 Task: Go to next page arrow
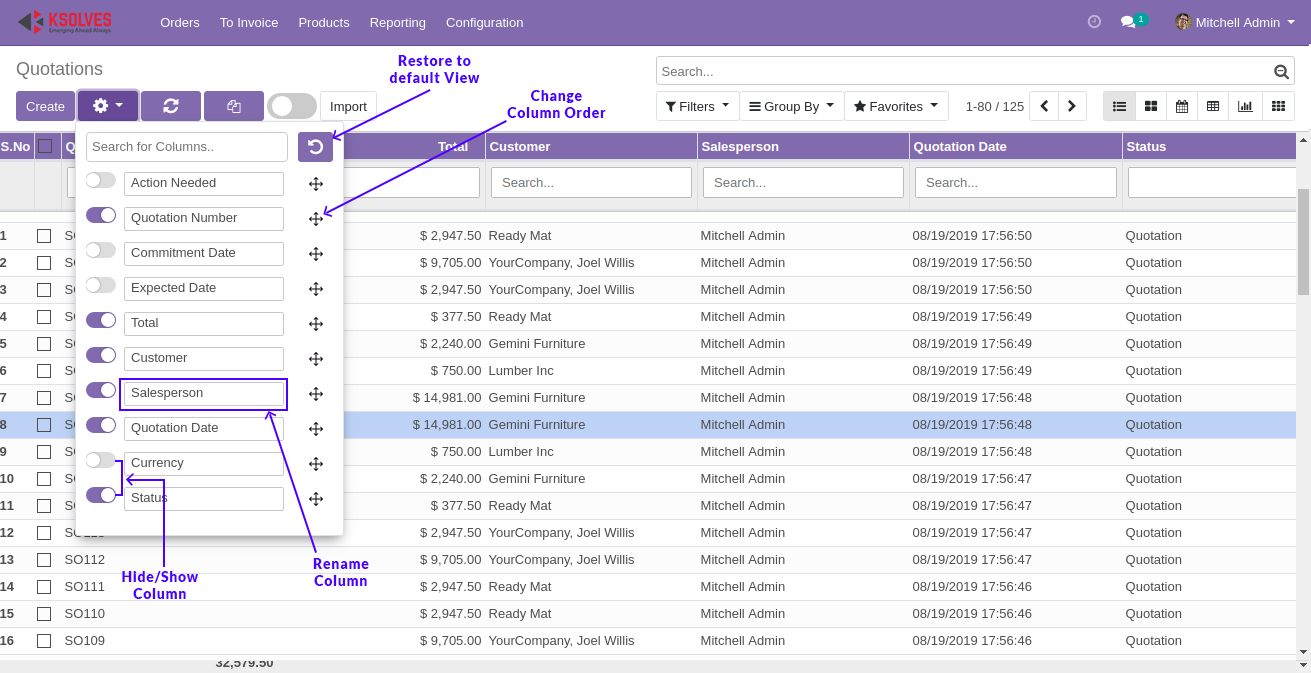tap(1072, 106)
